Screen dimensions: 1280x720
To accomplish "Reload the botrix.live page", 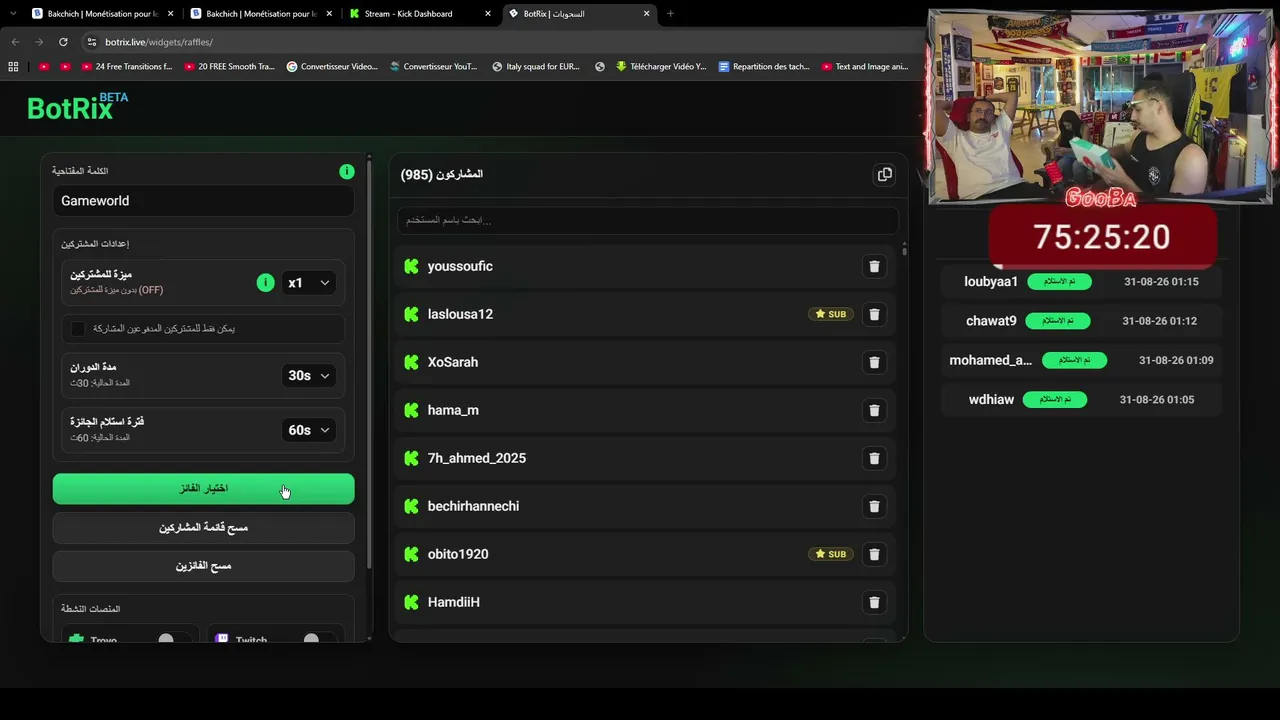I will point(63,42).
